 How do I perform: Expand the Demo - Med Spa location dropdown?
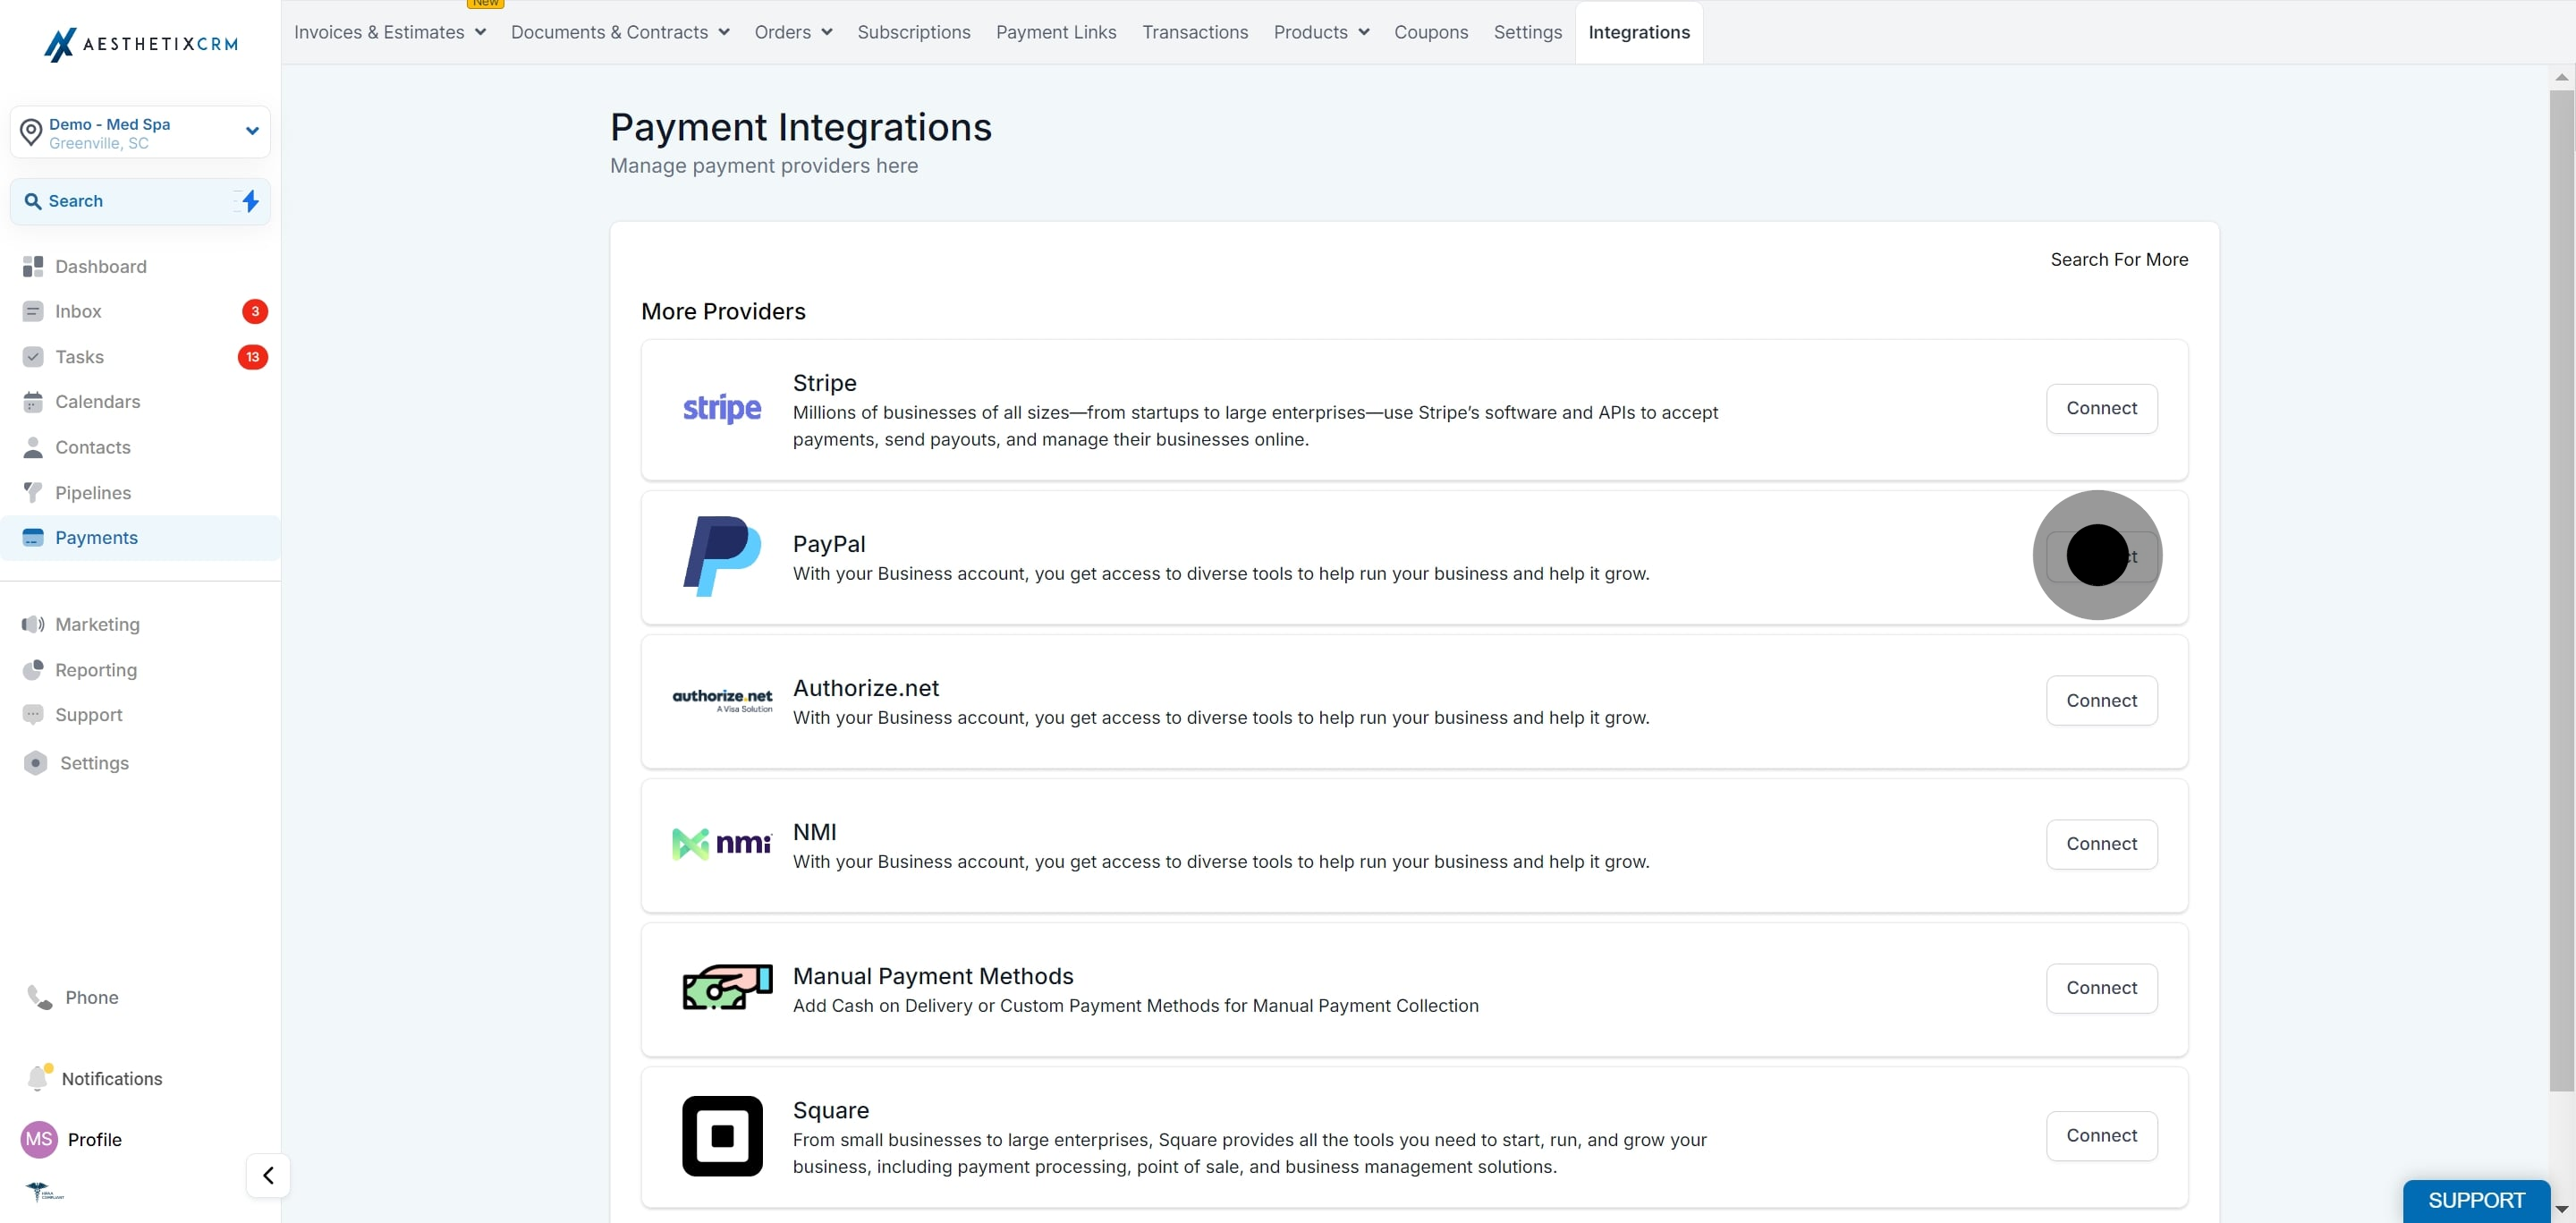coord(140,132)
